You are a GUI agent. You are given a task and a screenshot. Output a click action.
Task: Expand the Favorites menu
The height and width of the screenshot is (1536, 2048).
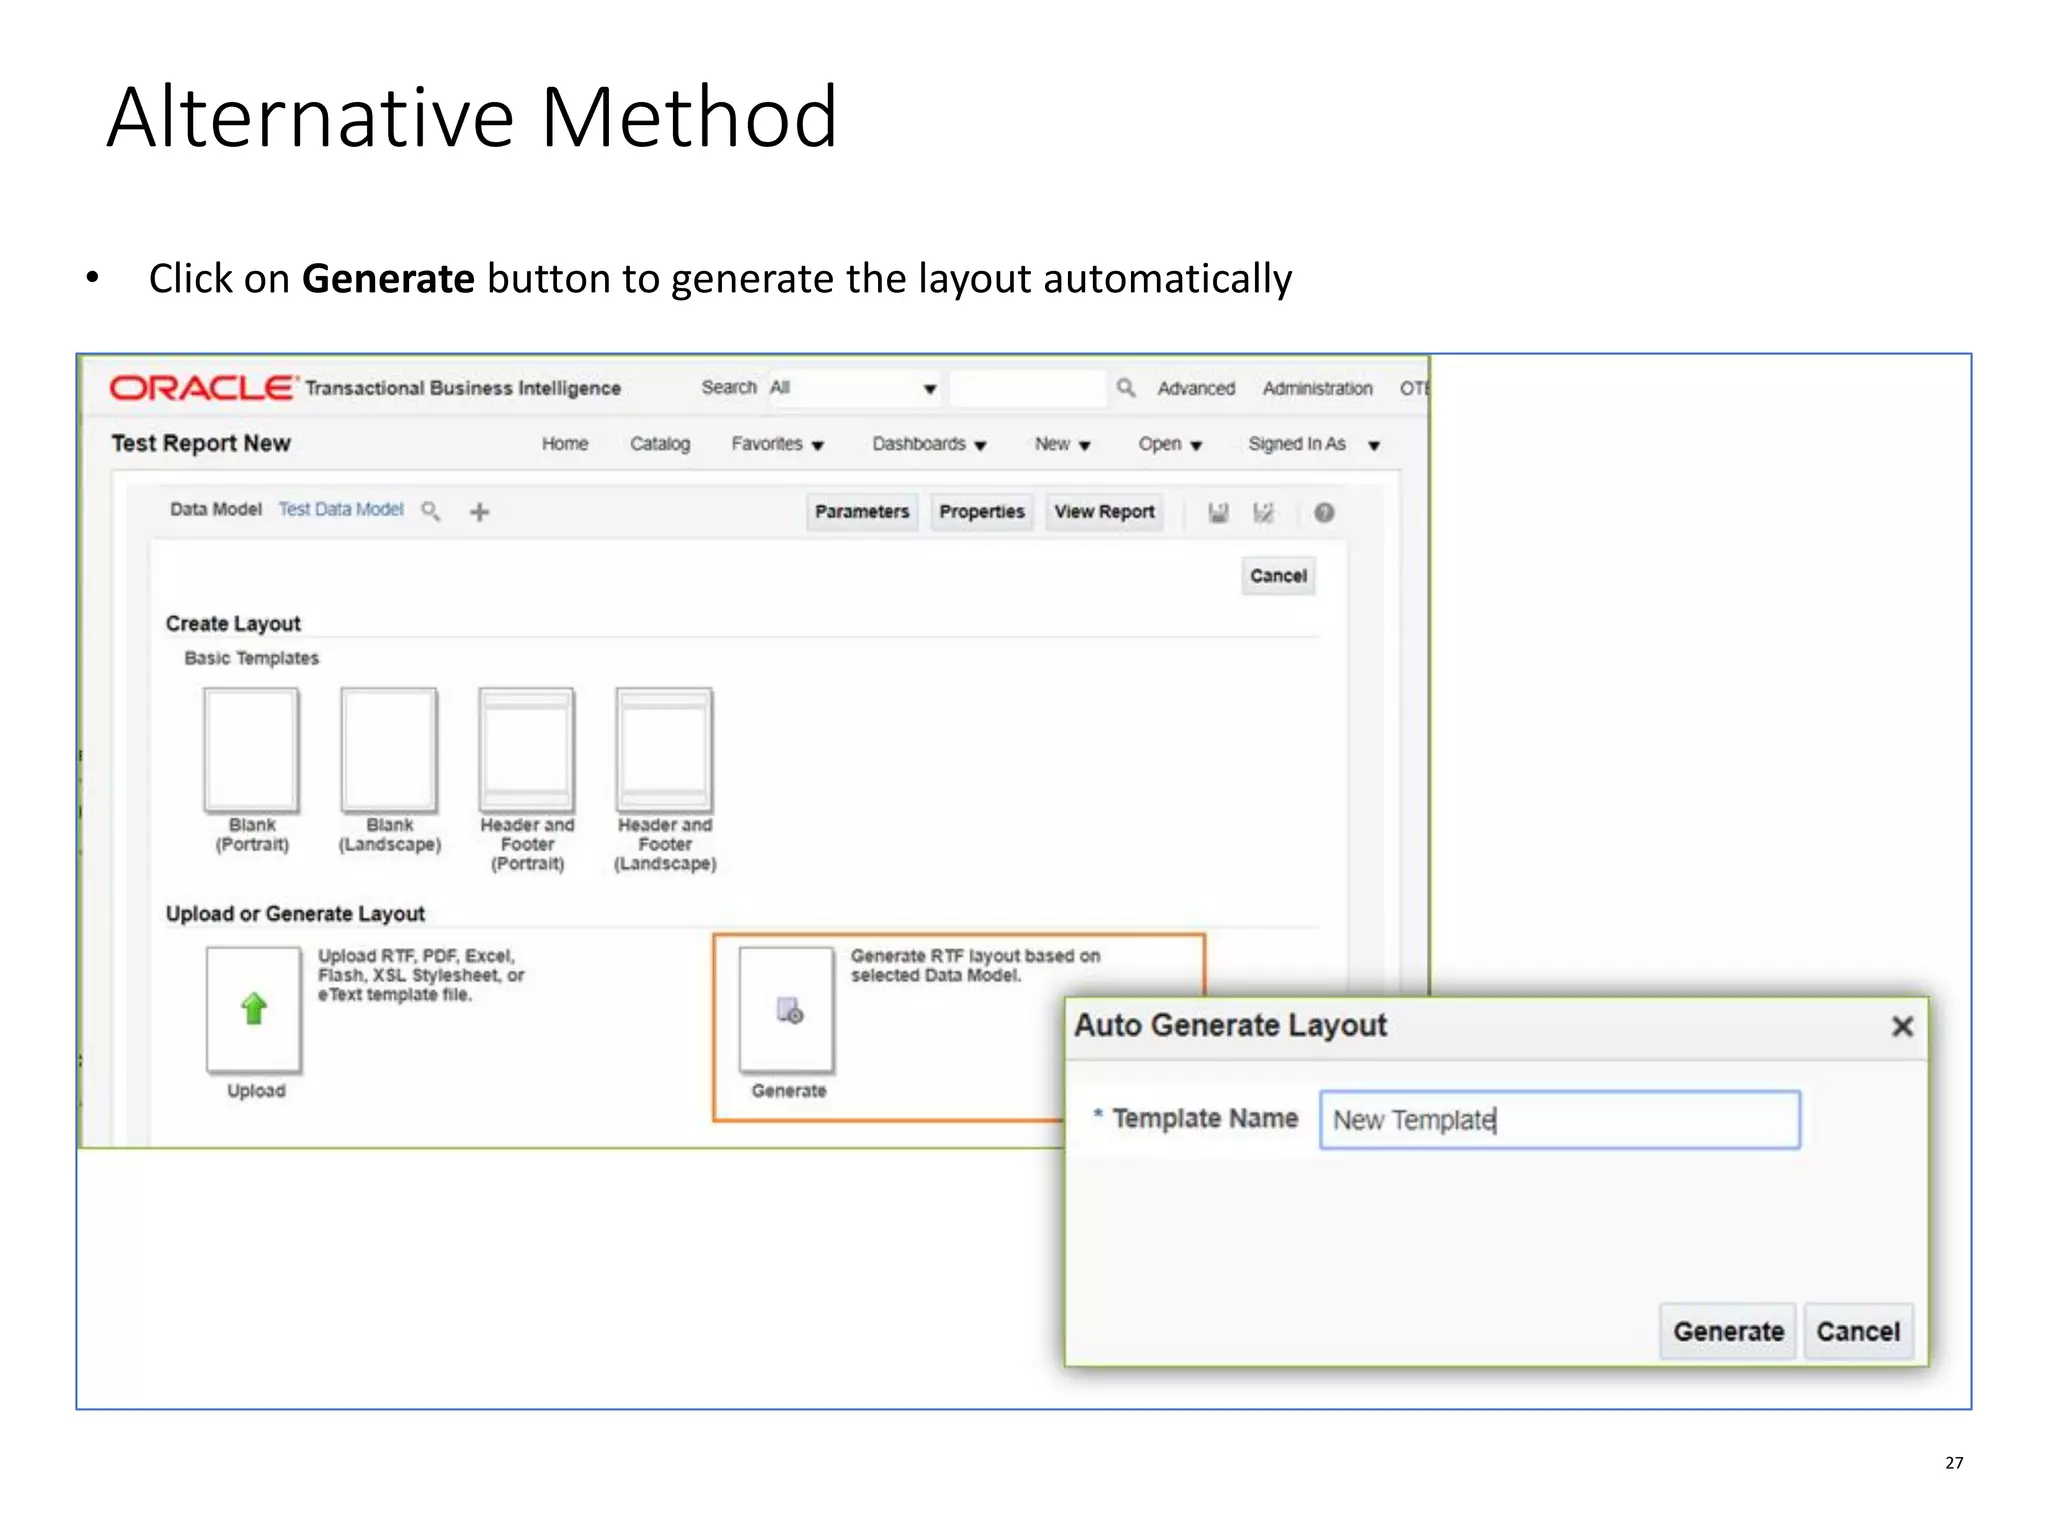pos(777,444)
